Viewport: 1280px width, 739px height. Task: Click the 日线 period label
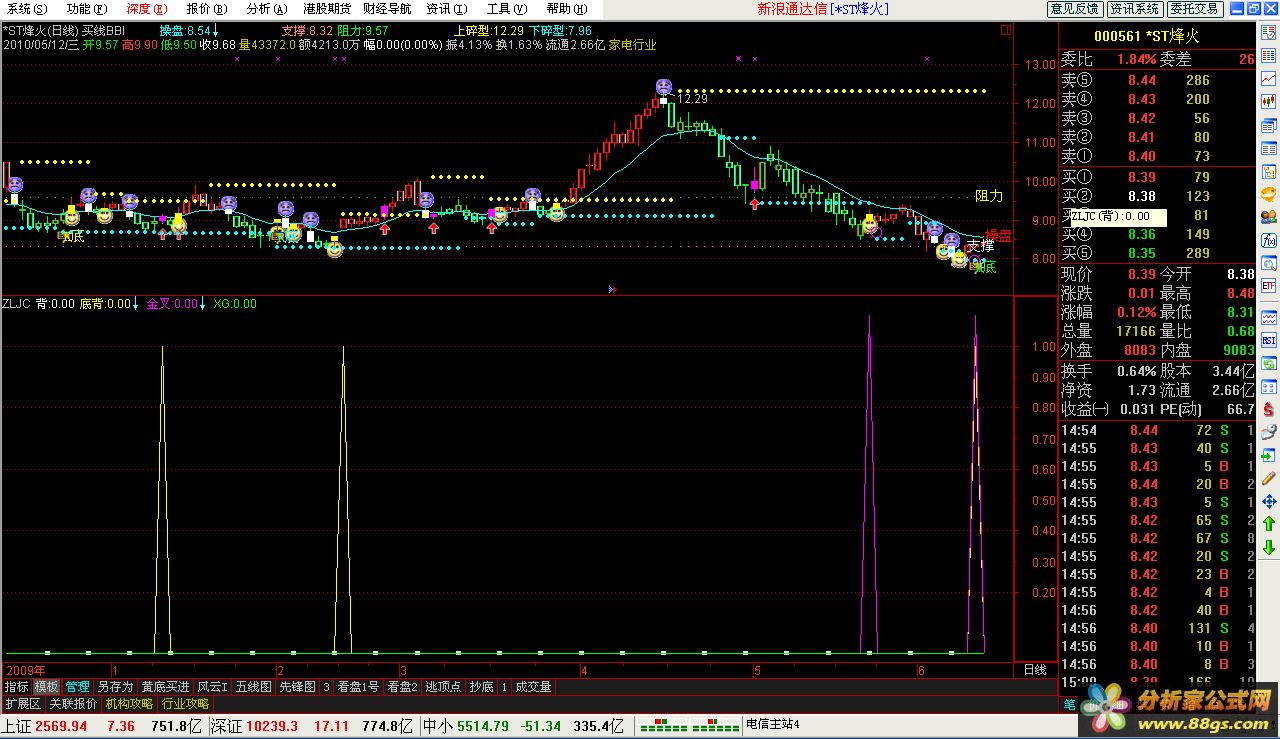(1034, 669)
